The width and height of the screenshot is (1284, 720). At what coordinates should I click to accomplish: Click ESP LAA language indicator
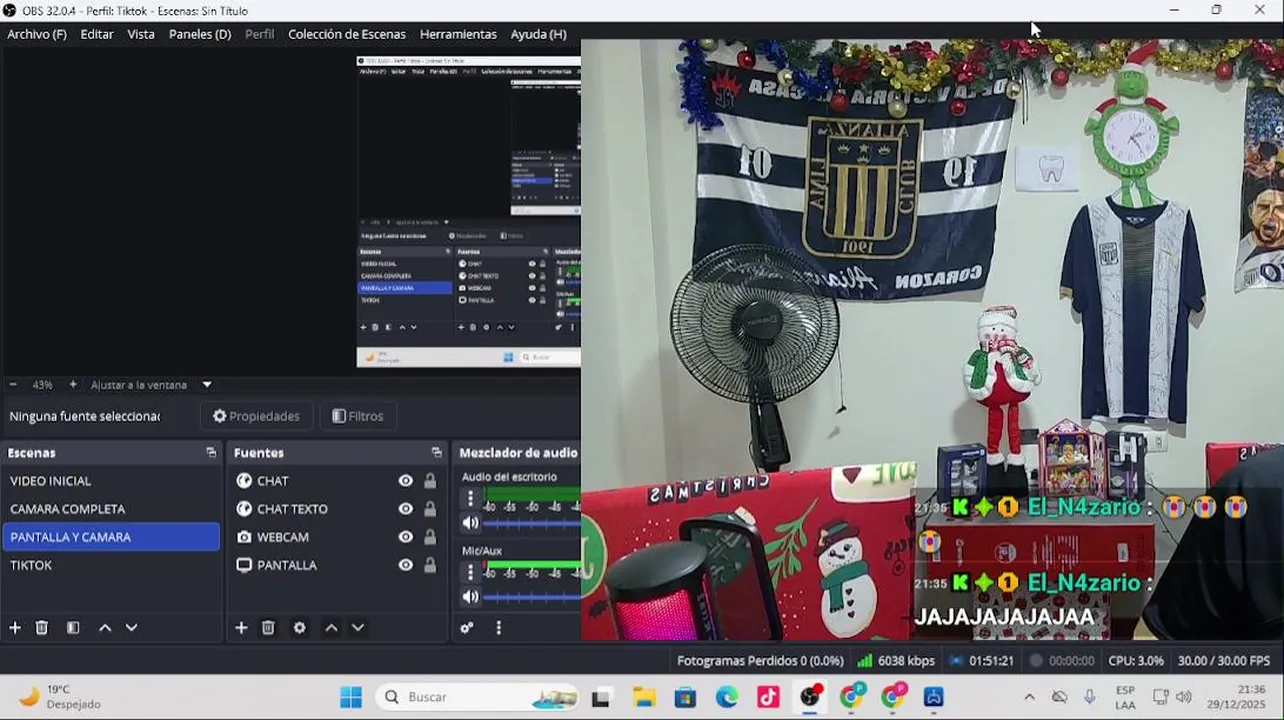pos(1125,697)
